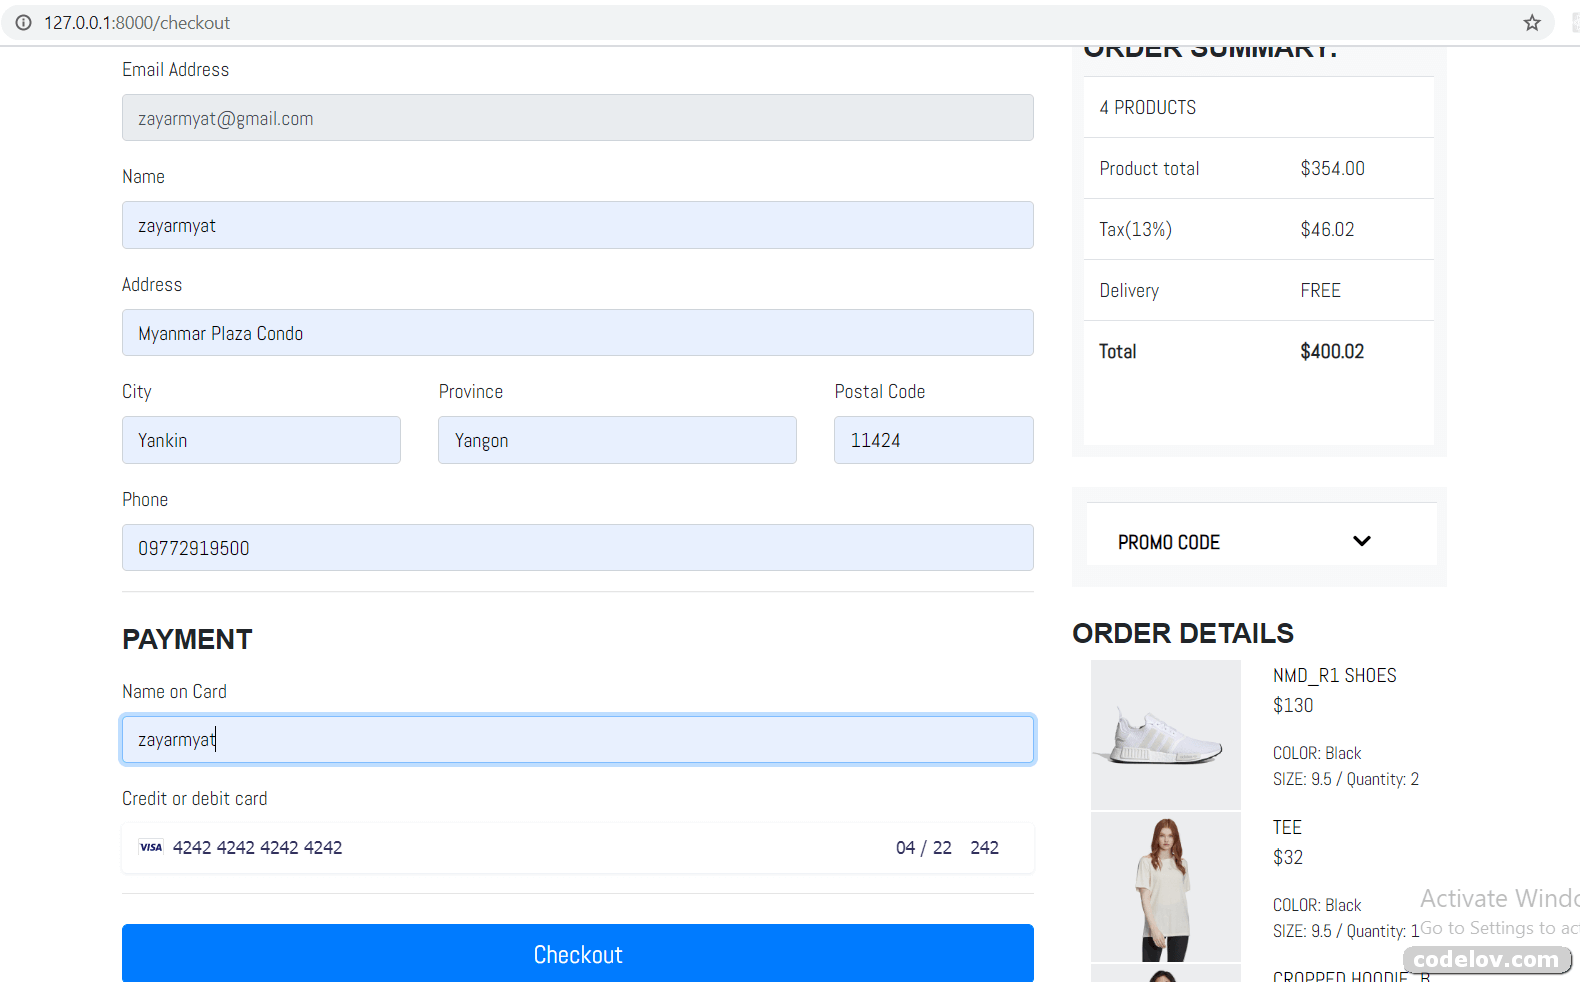Expand the Promo Code chevron
The width and height of the screenshot is (1580, 982).
(x=1362, y=541)
